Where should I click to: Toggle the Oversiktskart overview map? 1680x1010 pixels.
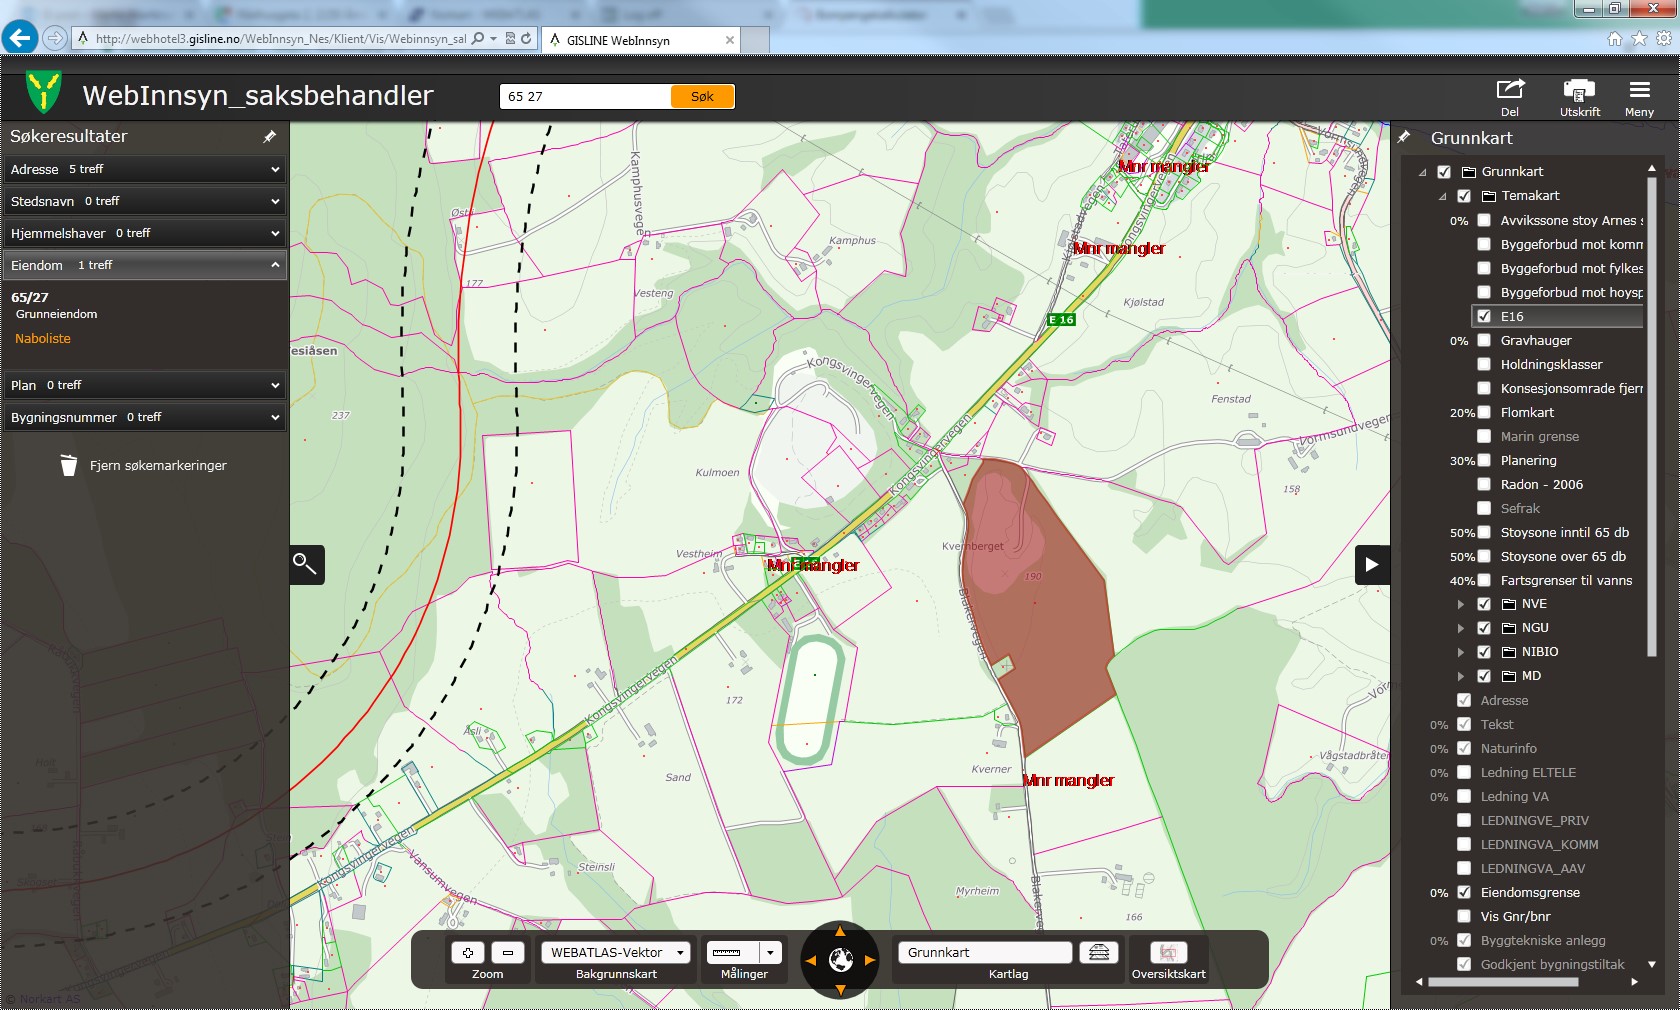(1168, 952)
